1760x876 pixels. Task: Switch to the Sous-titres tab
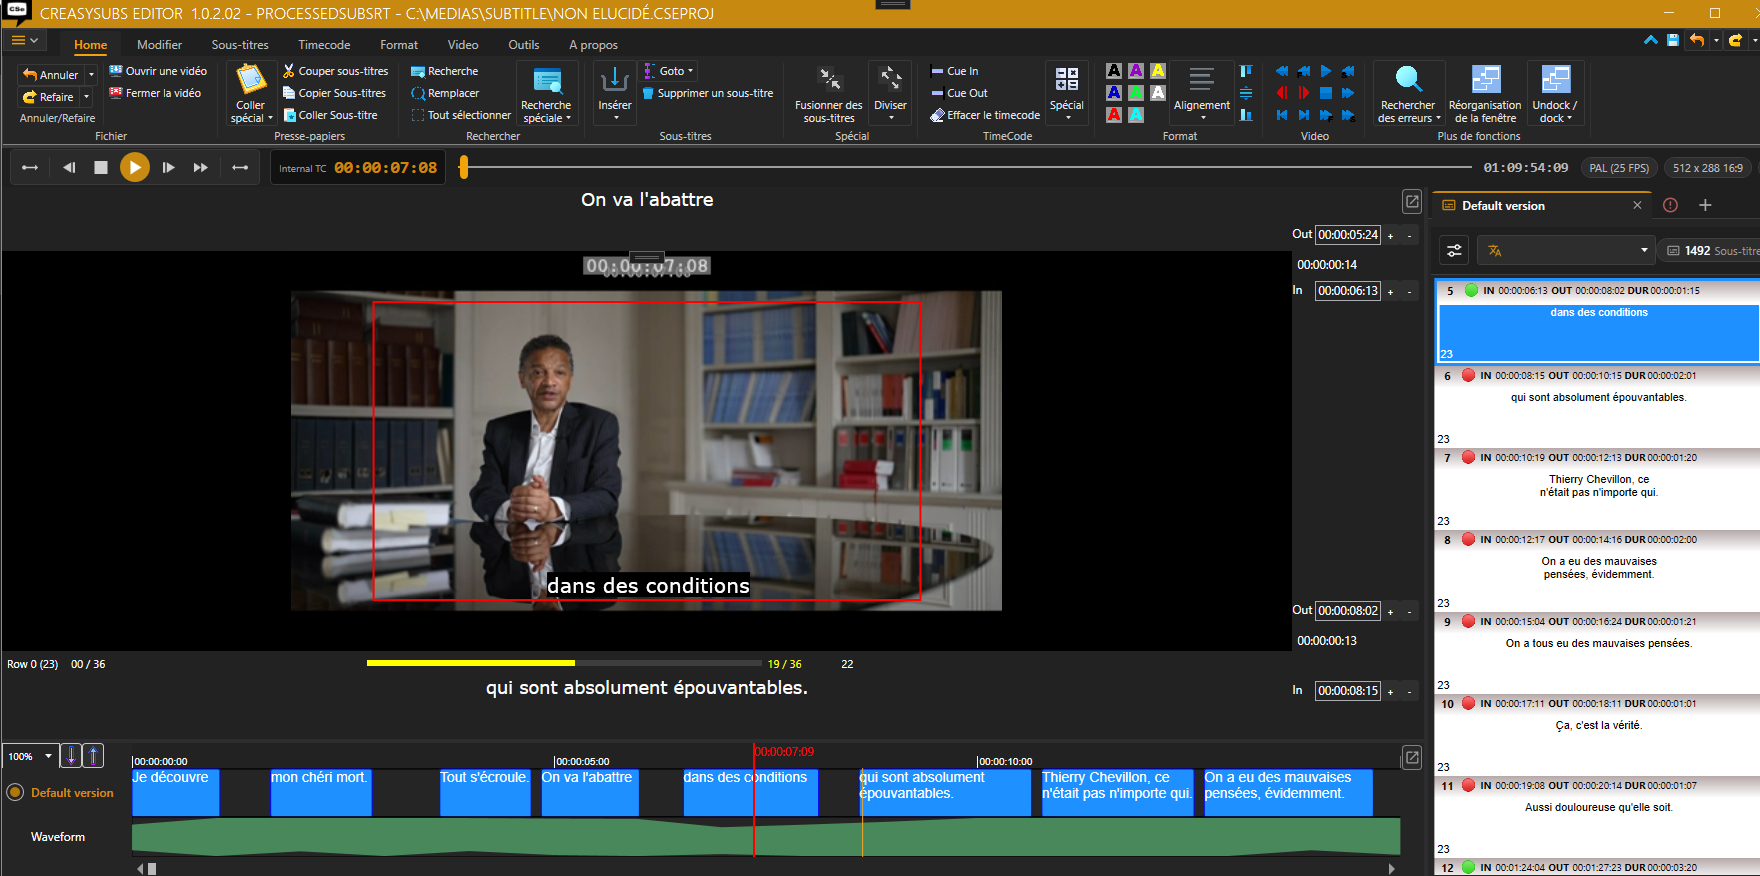240,45
